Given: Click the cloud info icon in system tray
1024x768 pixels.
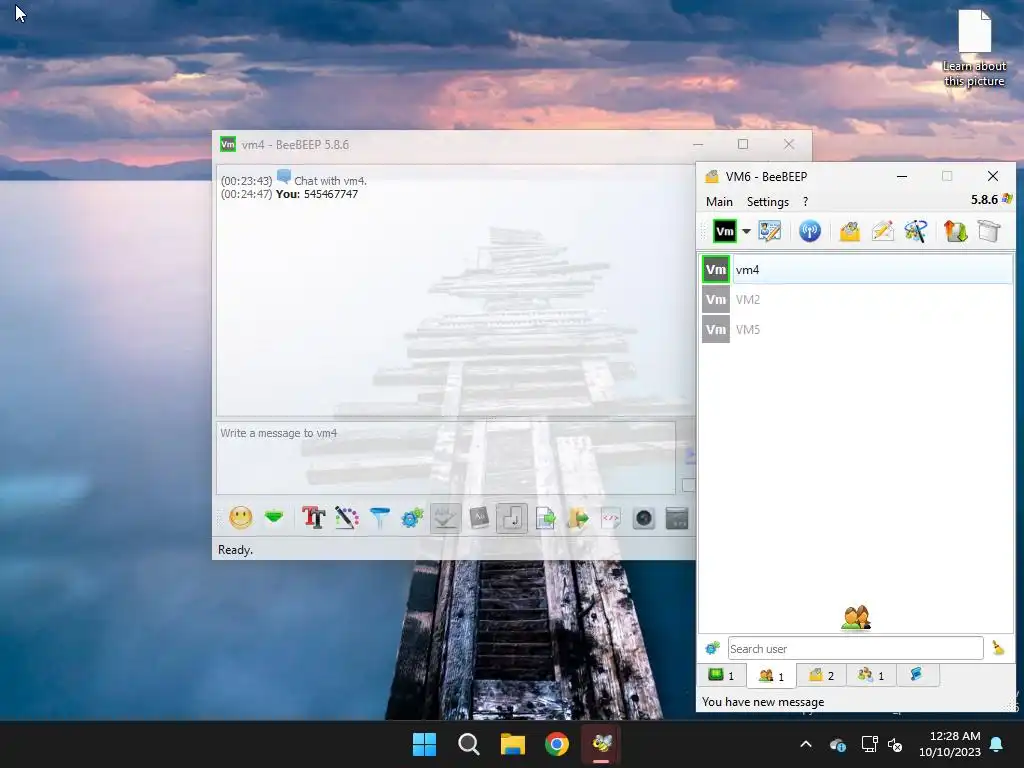Looking at the screenshot, I should tap(838, 744).
